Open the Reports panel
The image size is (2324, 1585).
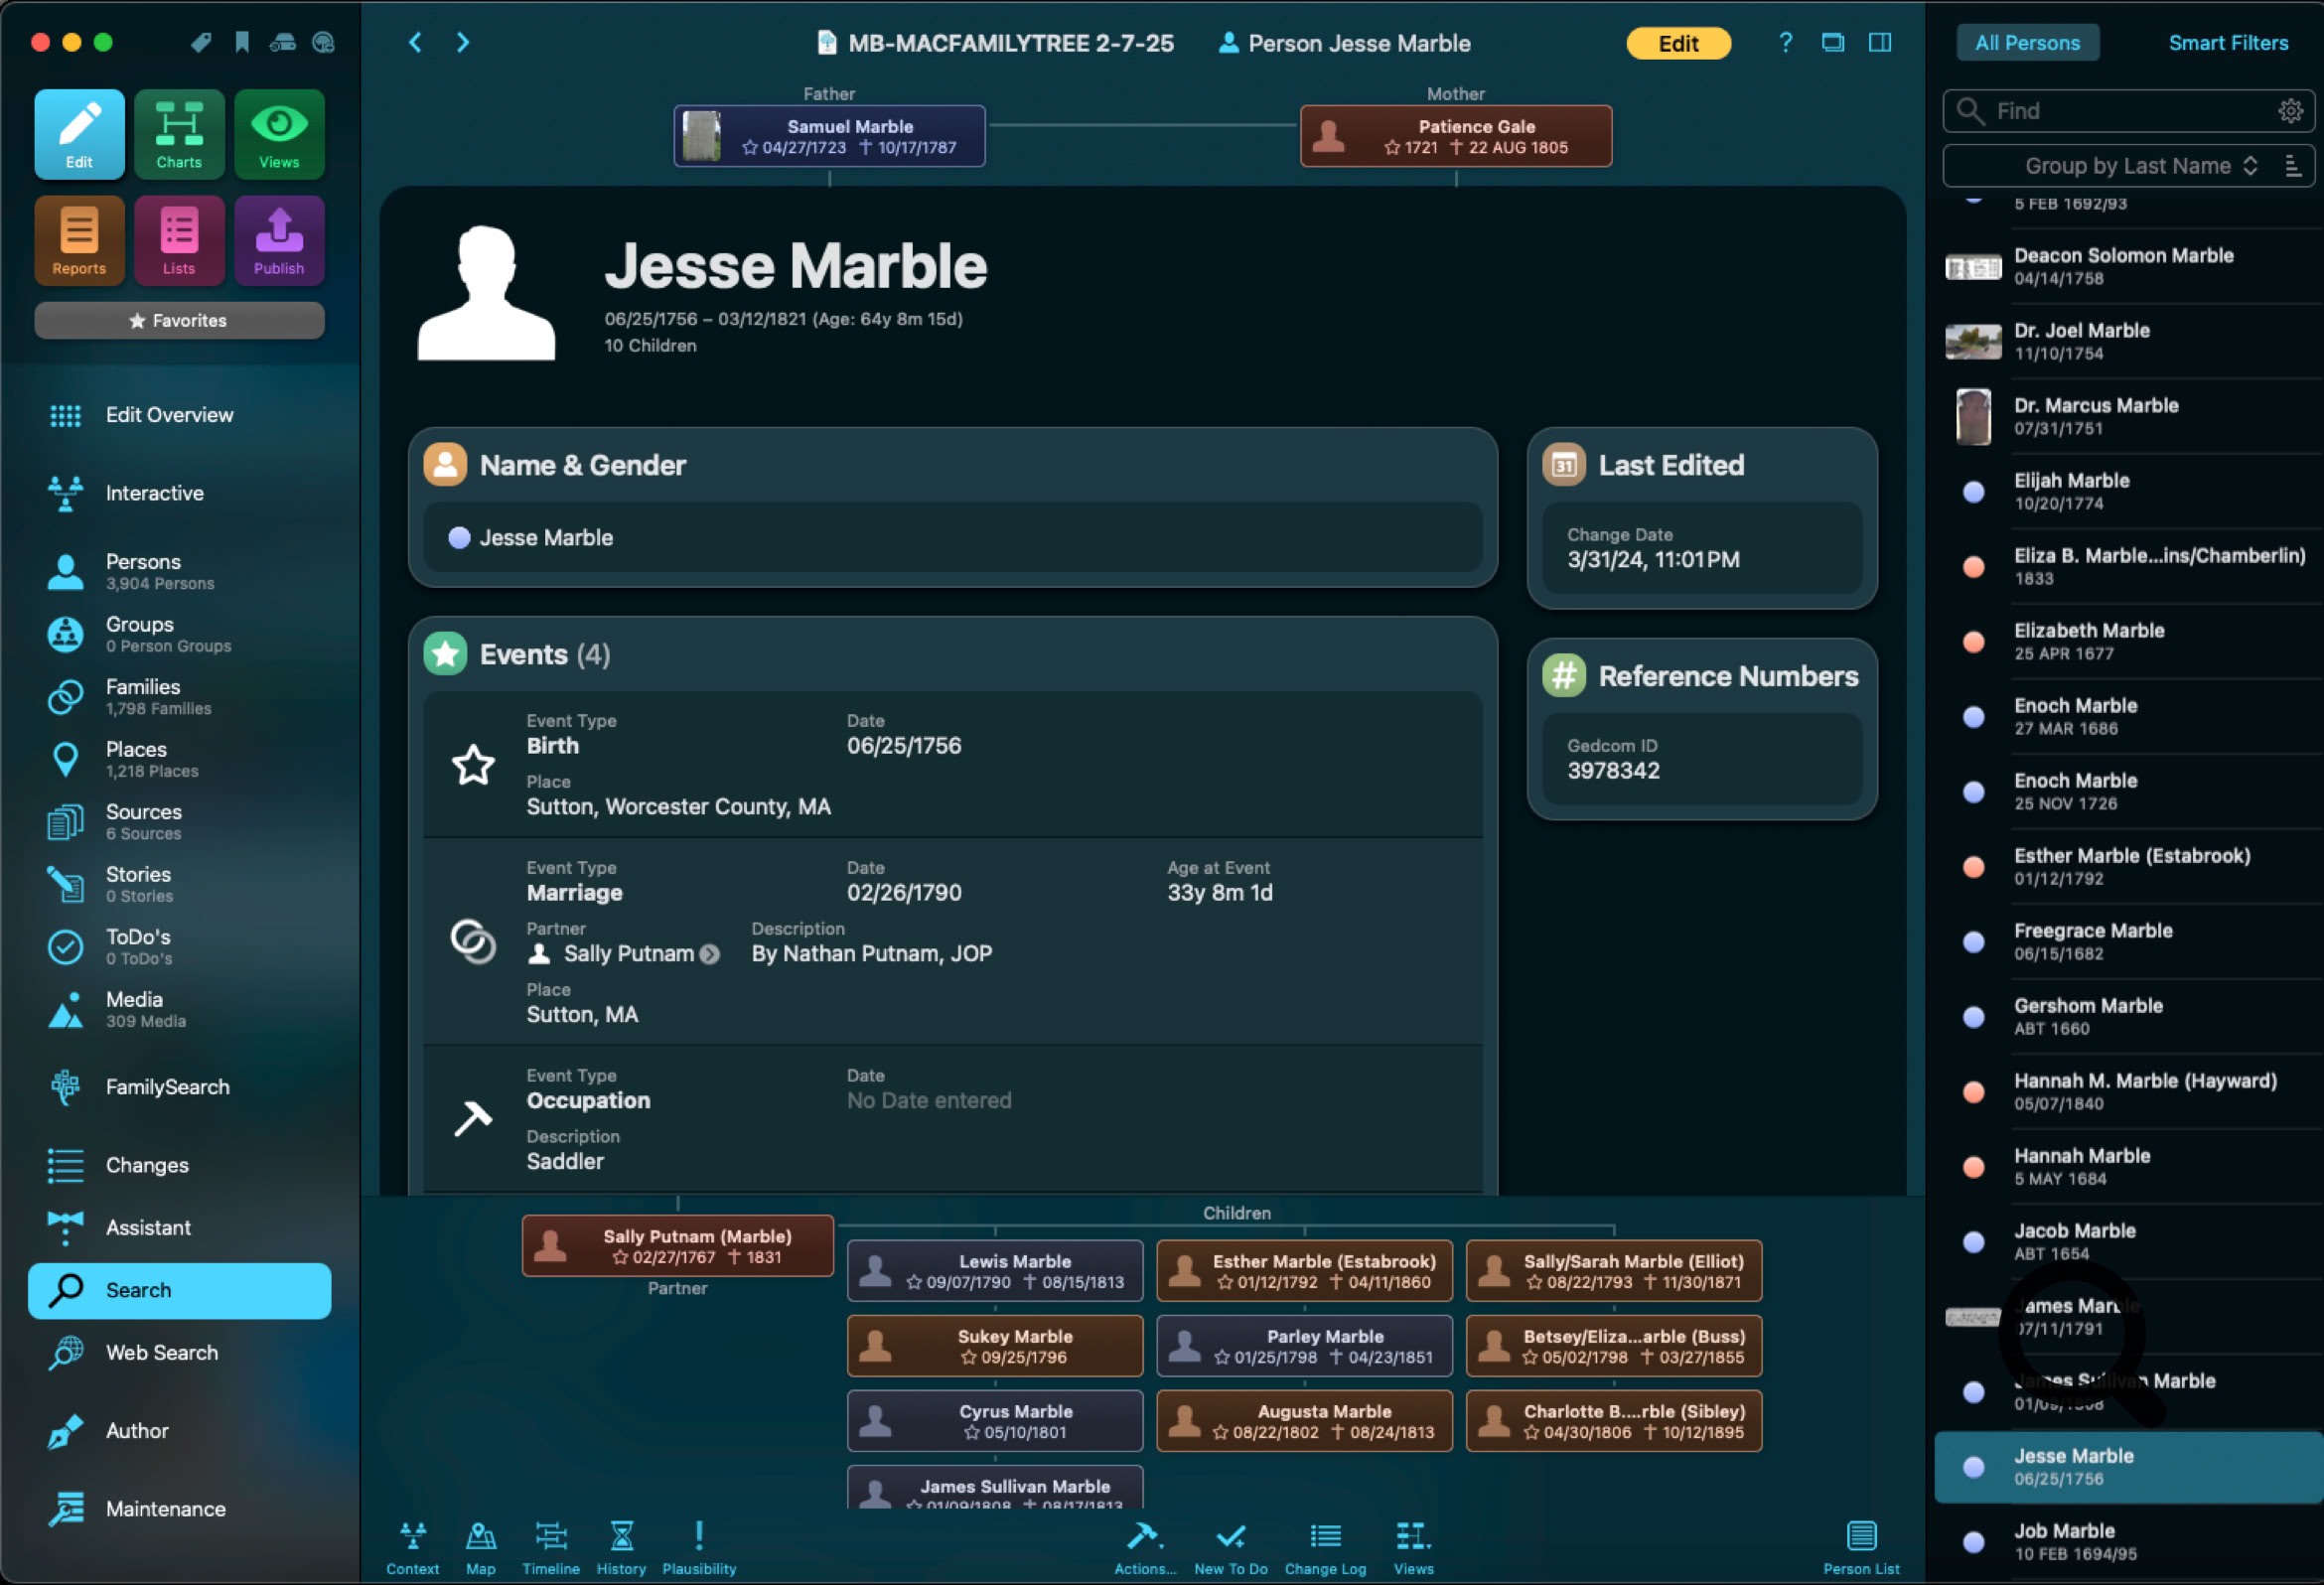[x=78, y=239]
